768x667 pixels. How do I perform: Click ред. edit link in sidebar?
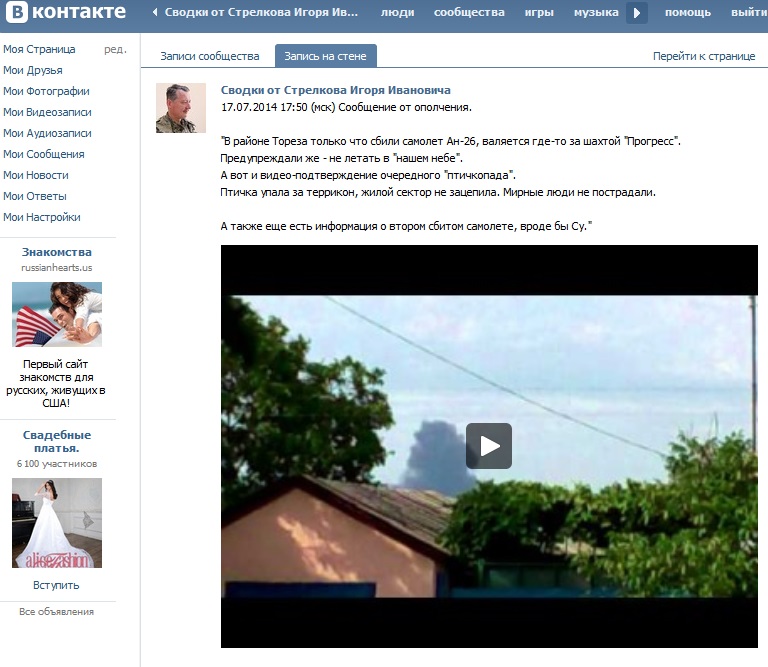pos(115,49)
